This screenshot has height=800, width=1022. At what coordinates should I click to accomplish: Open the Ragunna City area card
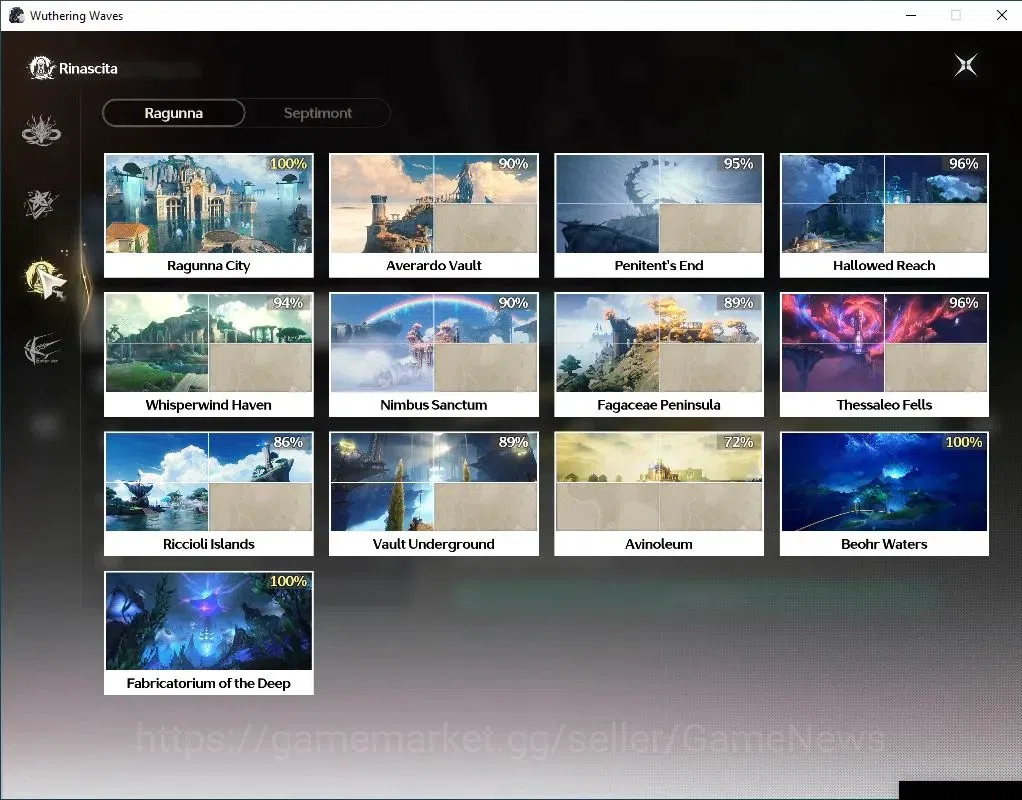[x=209, y=215]
